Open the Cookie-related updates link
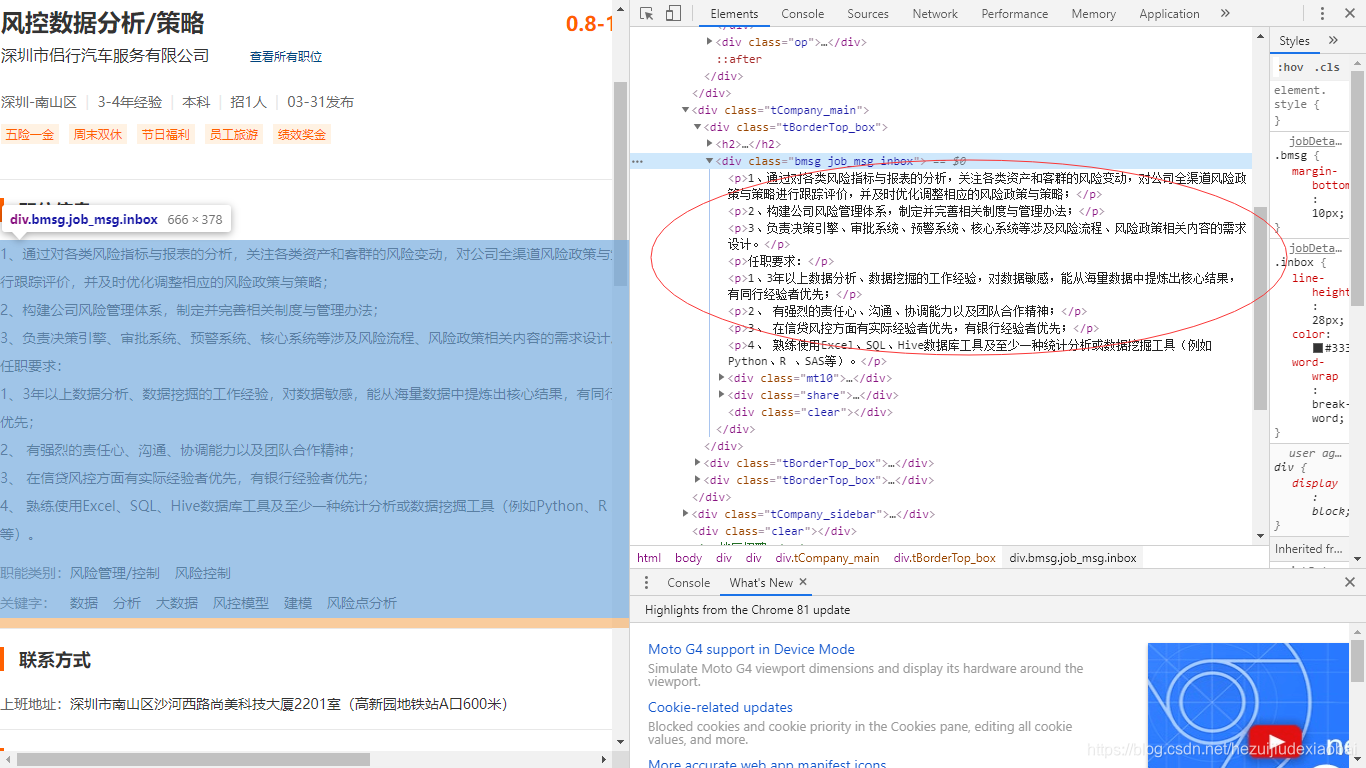This screenshot has width=1366, height=768. click(x=720, y=707)
